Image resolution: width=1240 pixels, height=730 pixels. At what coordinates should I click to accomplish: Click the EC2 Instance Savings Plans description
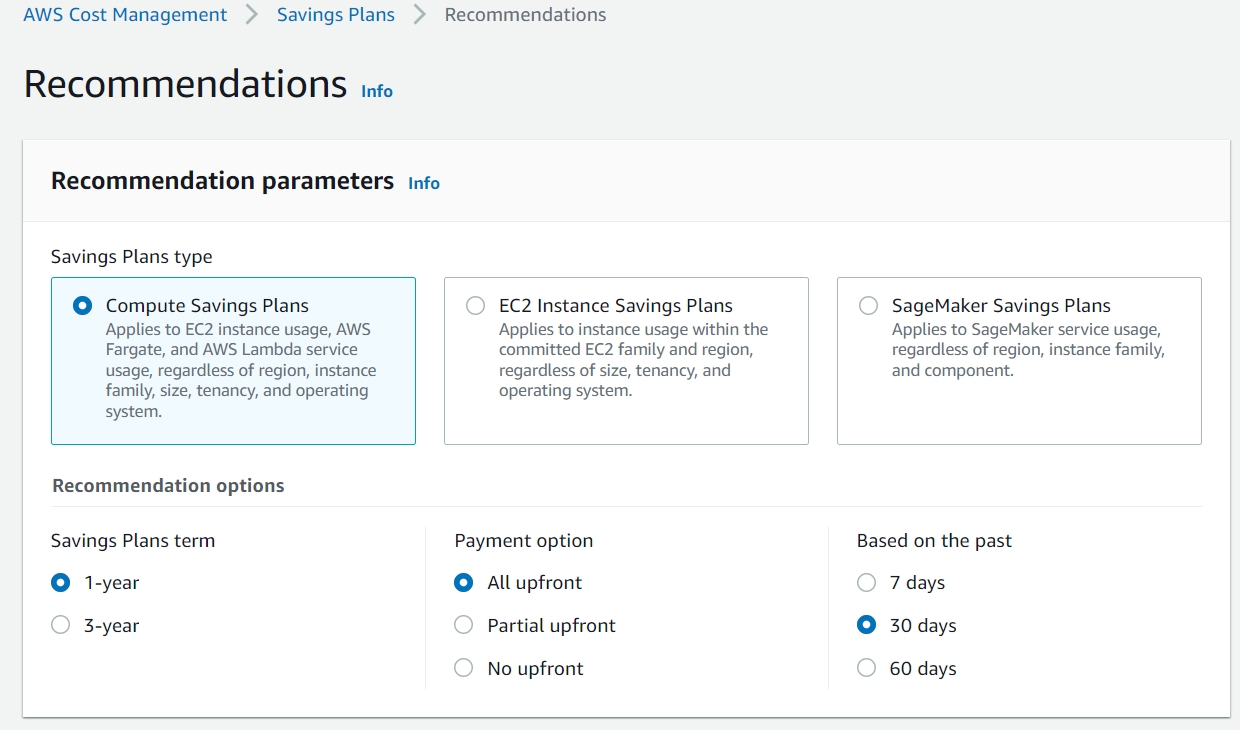point(633,360)
